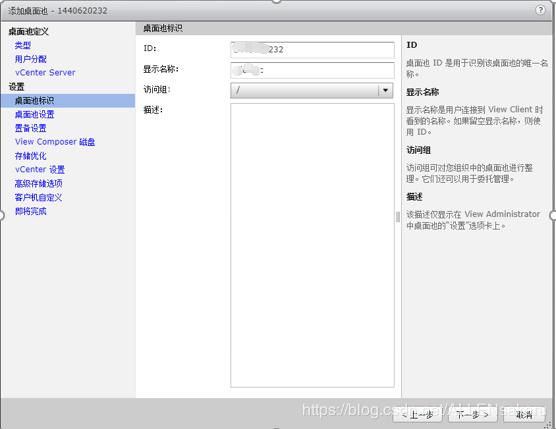Open 即将完成 step
Image resolution: width=556 pixels, height=429 pixels.
pos(30,211)
